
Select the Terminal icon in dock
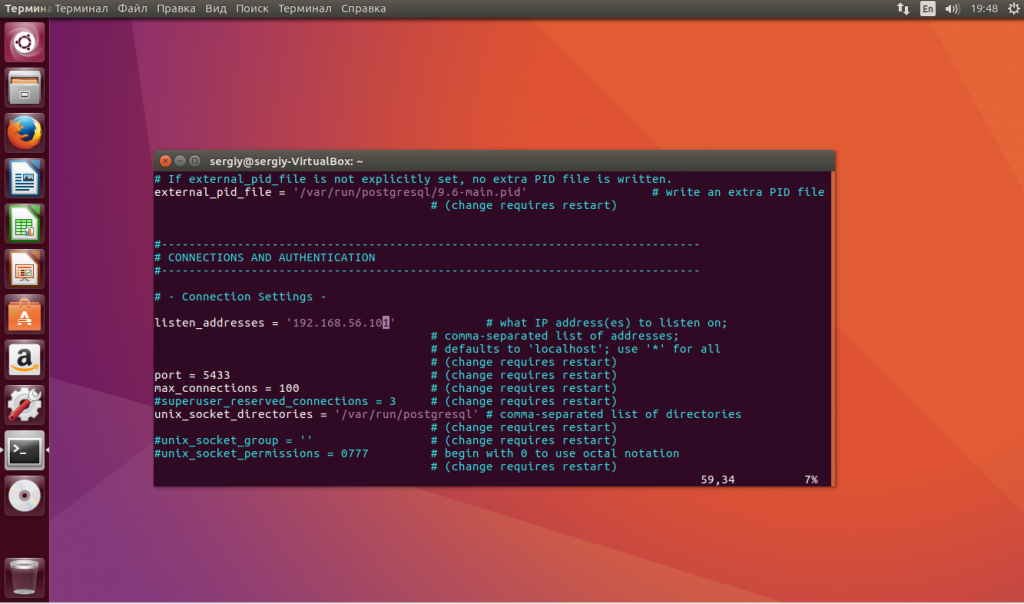(24, 450)
